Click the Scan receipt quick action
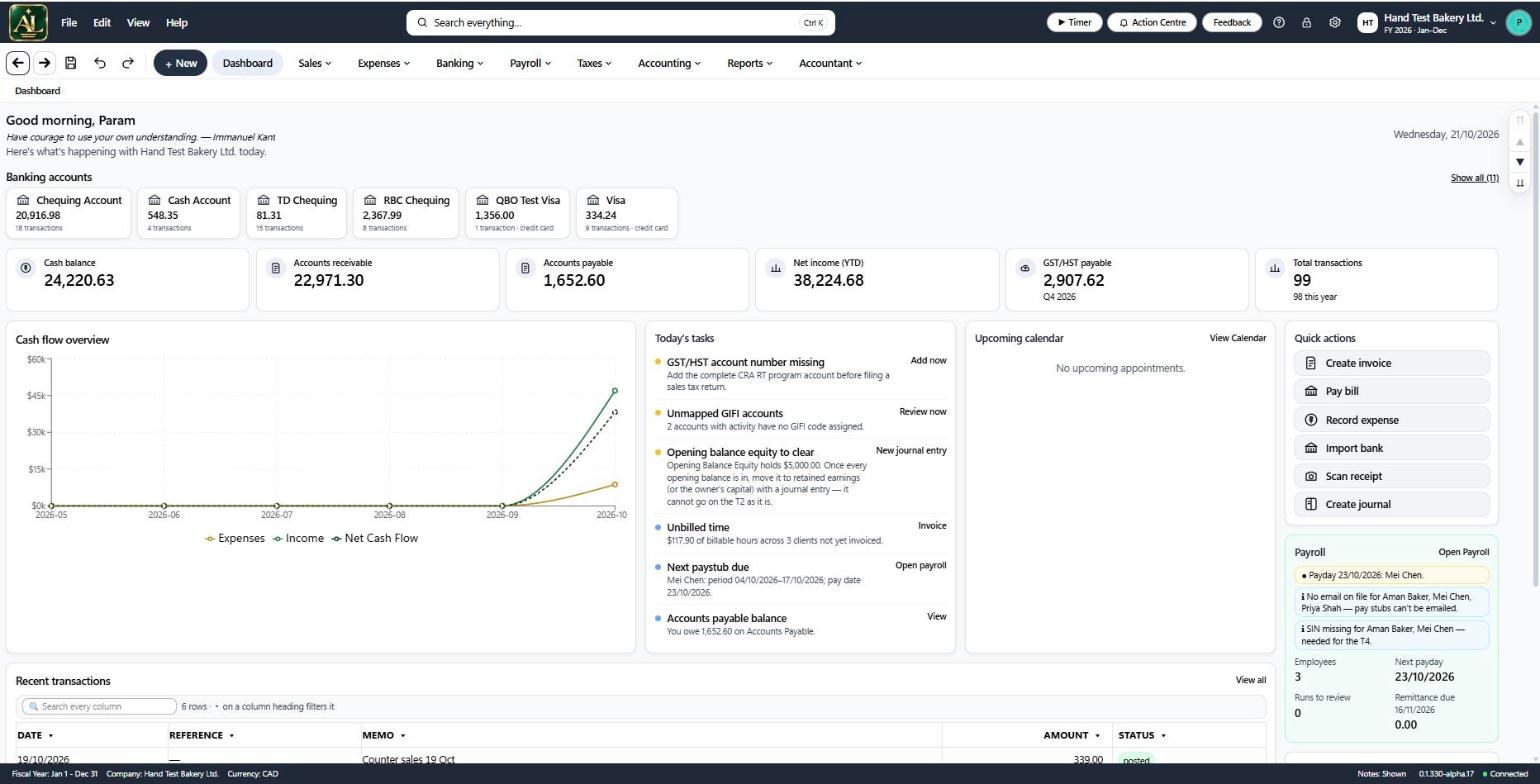The image size is (1540, 784). [x=1391, y=476]
